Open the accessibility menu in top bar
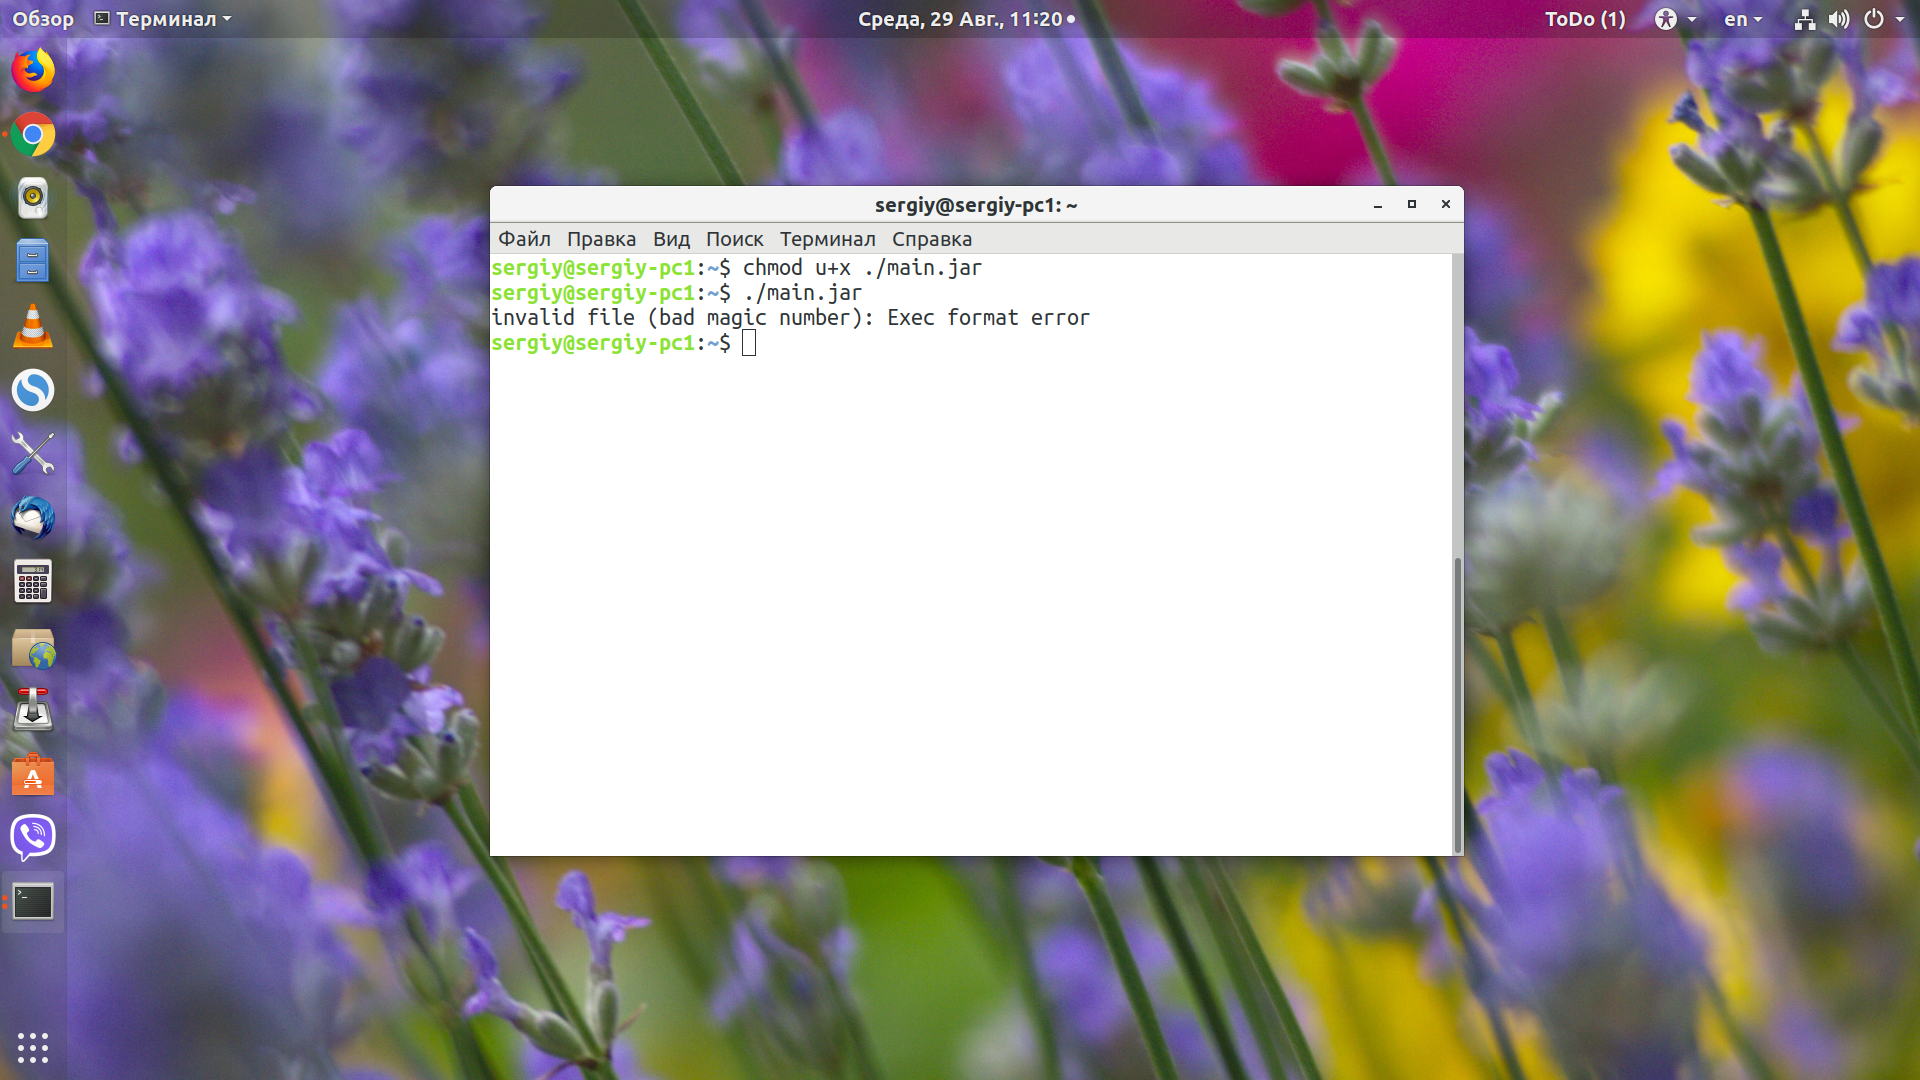 (1675, 19)
